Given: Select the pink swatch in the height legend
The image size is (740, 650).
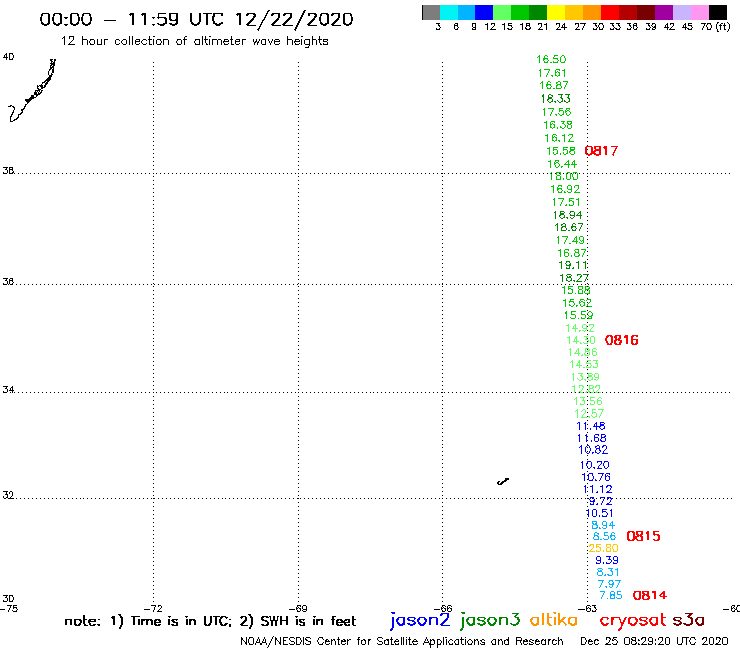Looking at the screenshot, I should [x=700, y=12].
